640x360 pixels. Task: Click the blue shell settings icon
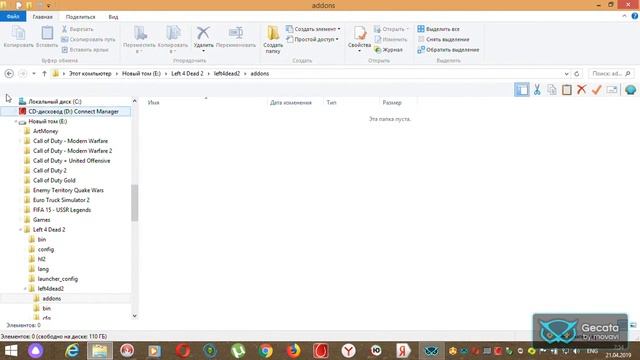(630, 90)
